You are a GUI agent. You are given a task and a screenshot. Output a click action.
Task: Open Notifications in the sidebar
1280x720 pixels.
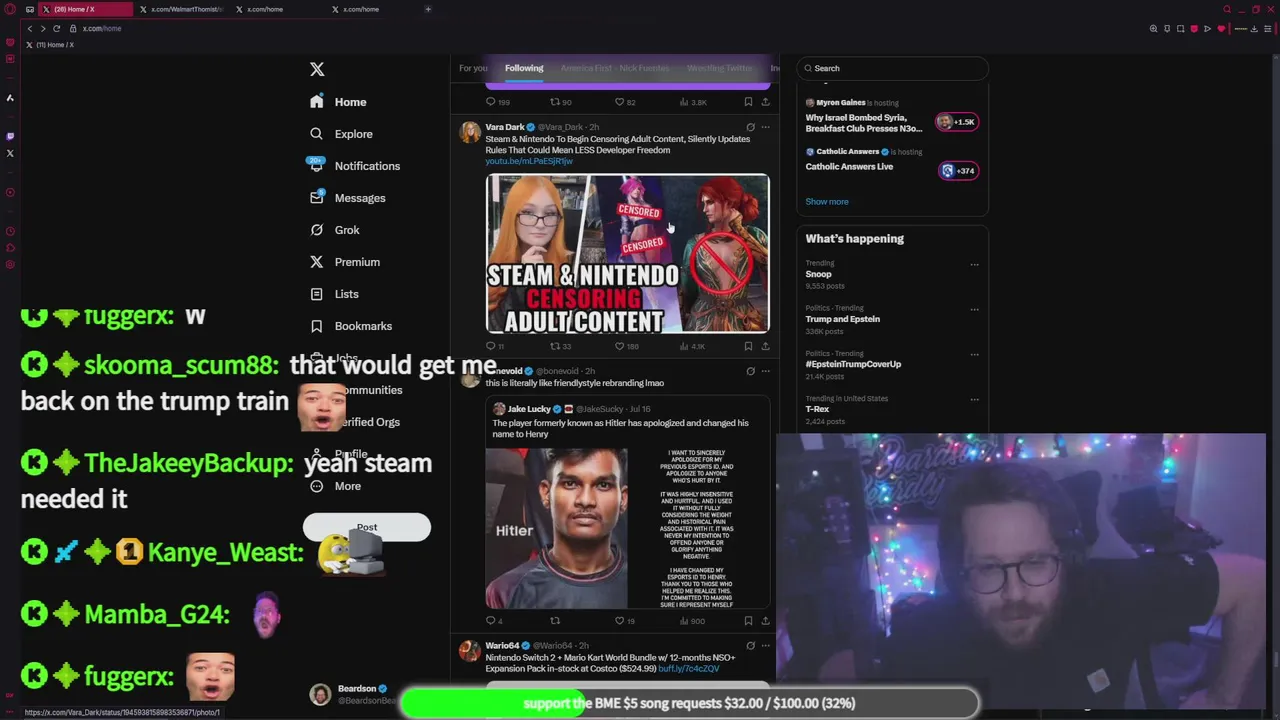coord(354,166)
